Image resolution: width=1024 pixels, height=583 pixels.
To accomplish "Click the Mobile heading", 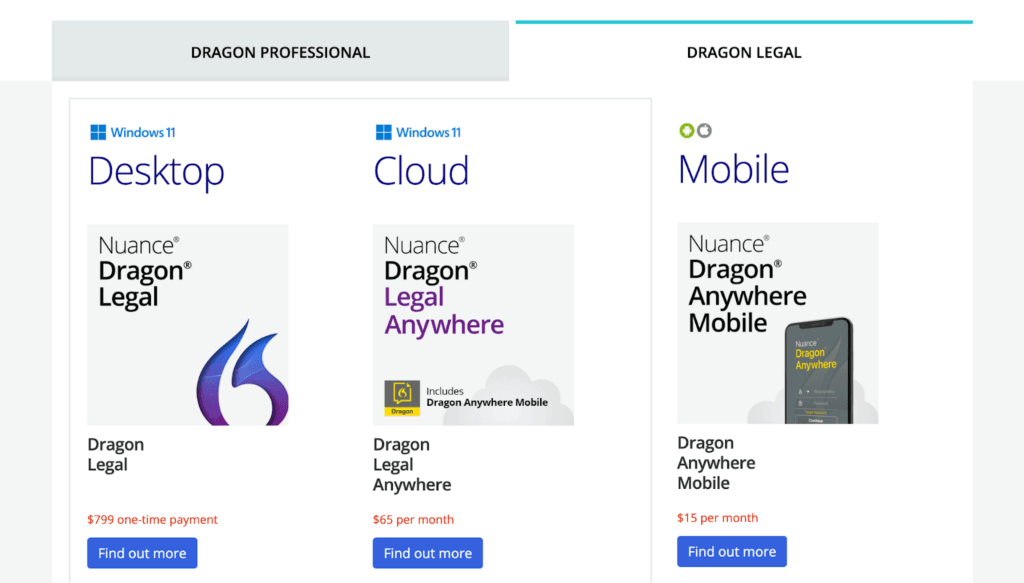I will 733,169.
